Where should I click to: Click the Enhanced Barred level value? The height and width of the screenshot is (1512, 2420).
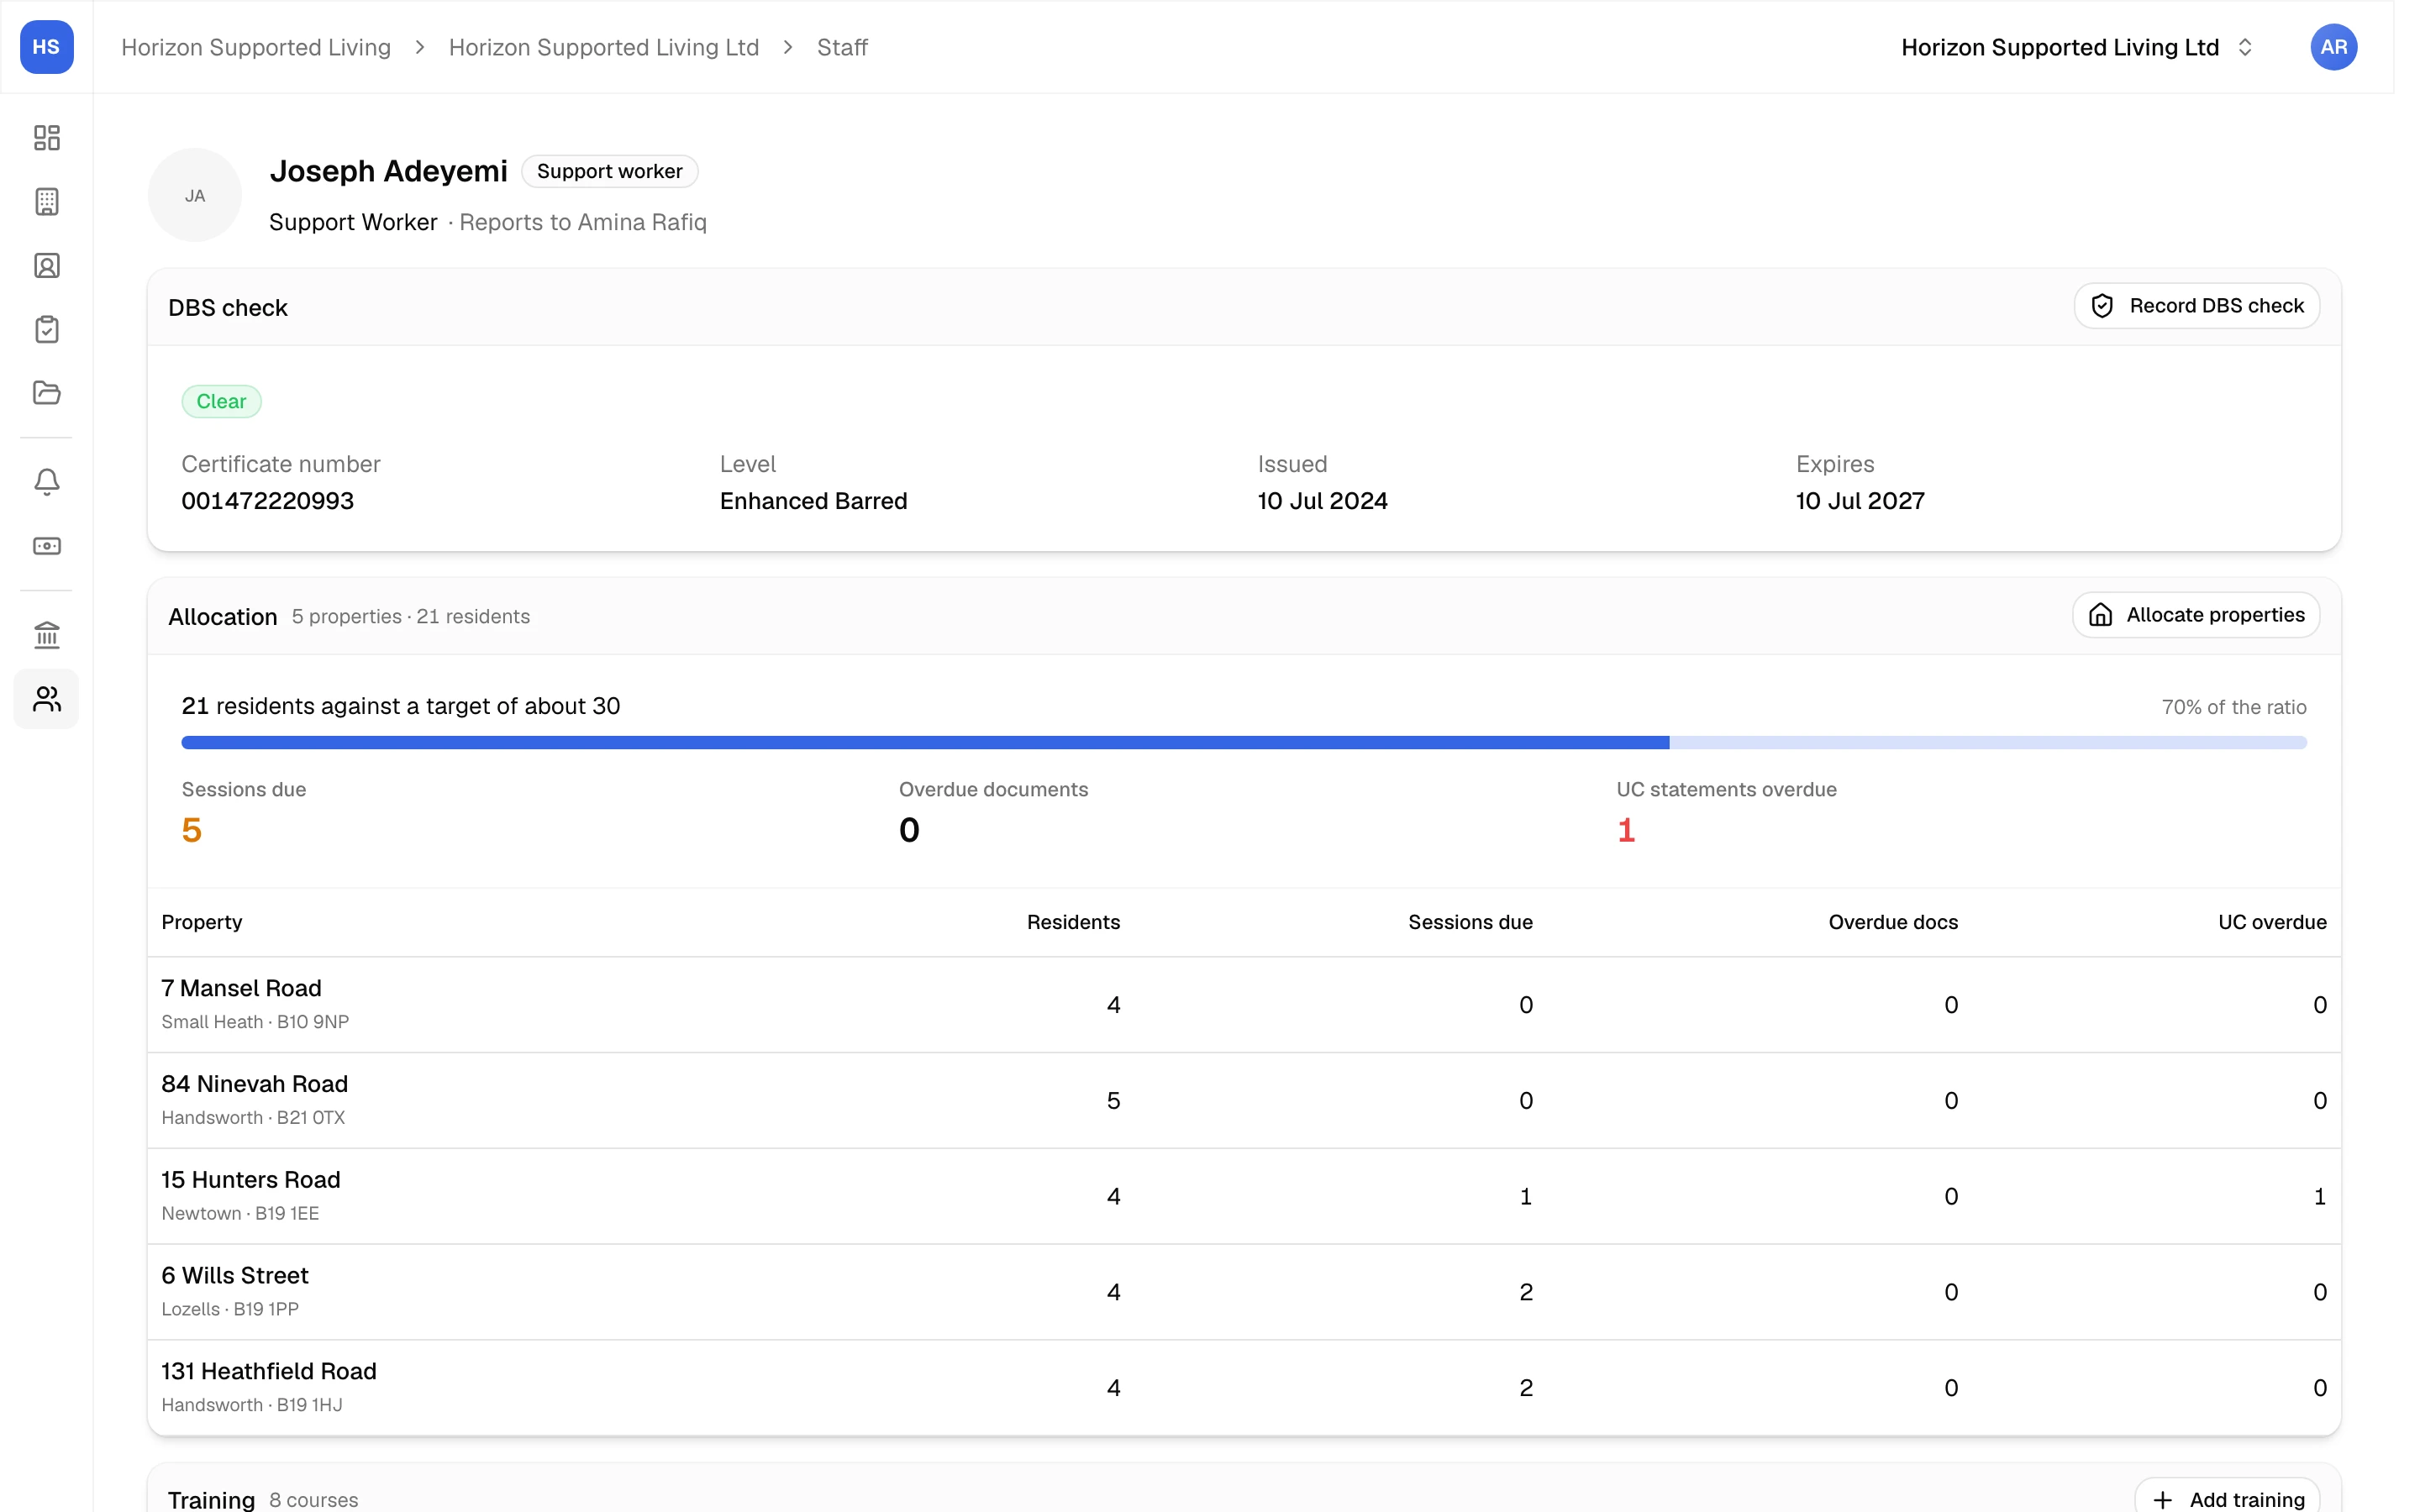click(813, 501)
